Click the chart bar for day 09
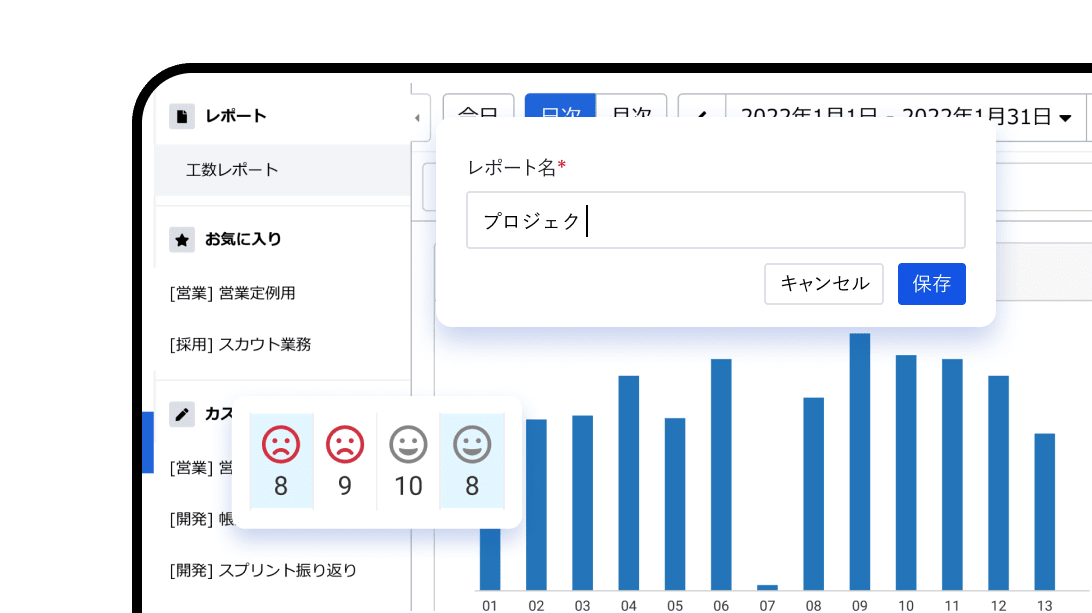This screenshot has height=613, width=1092. [860, 460]
